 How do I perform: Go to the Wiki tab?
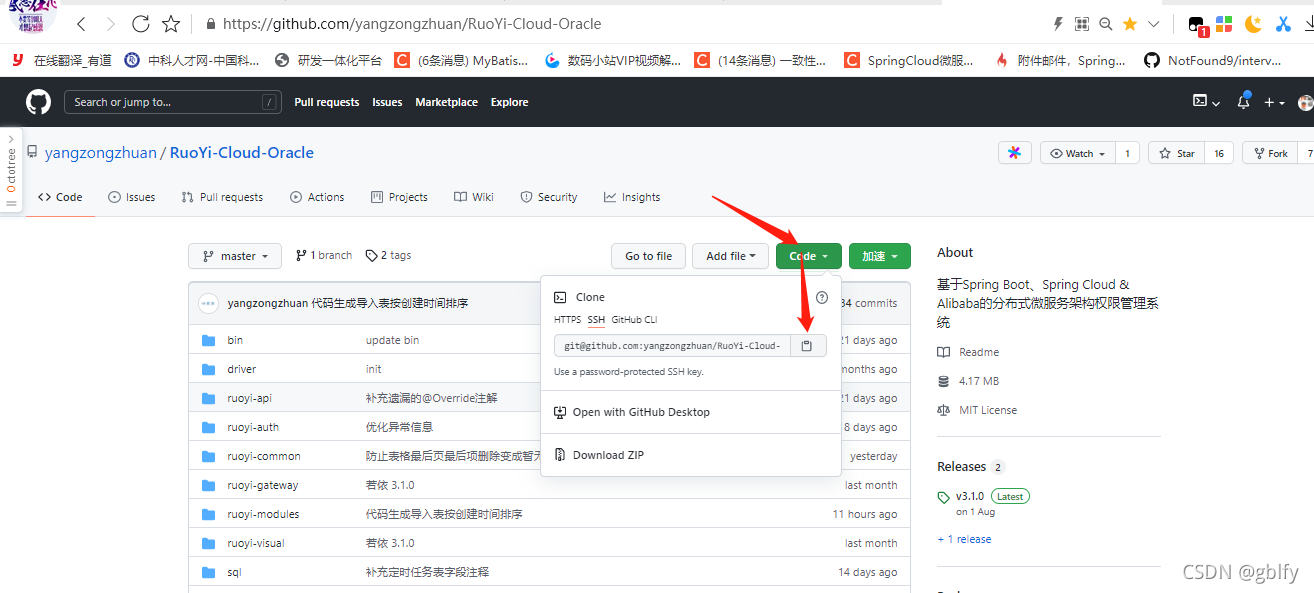pyautogui.click(x=474, y=197)
